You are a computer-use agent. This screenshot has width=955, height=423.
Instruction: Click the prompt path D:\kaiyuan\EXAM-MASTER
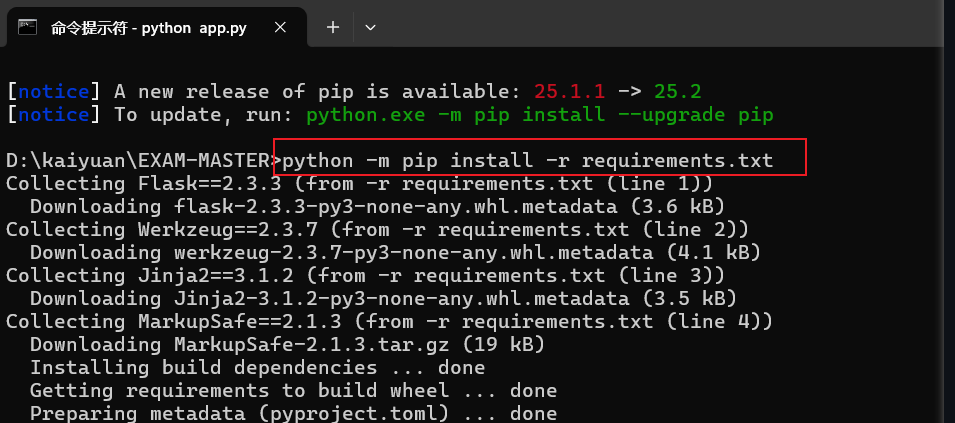click(138, 161)
